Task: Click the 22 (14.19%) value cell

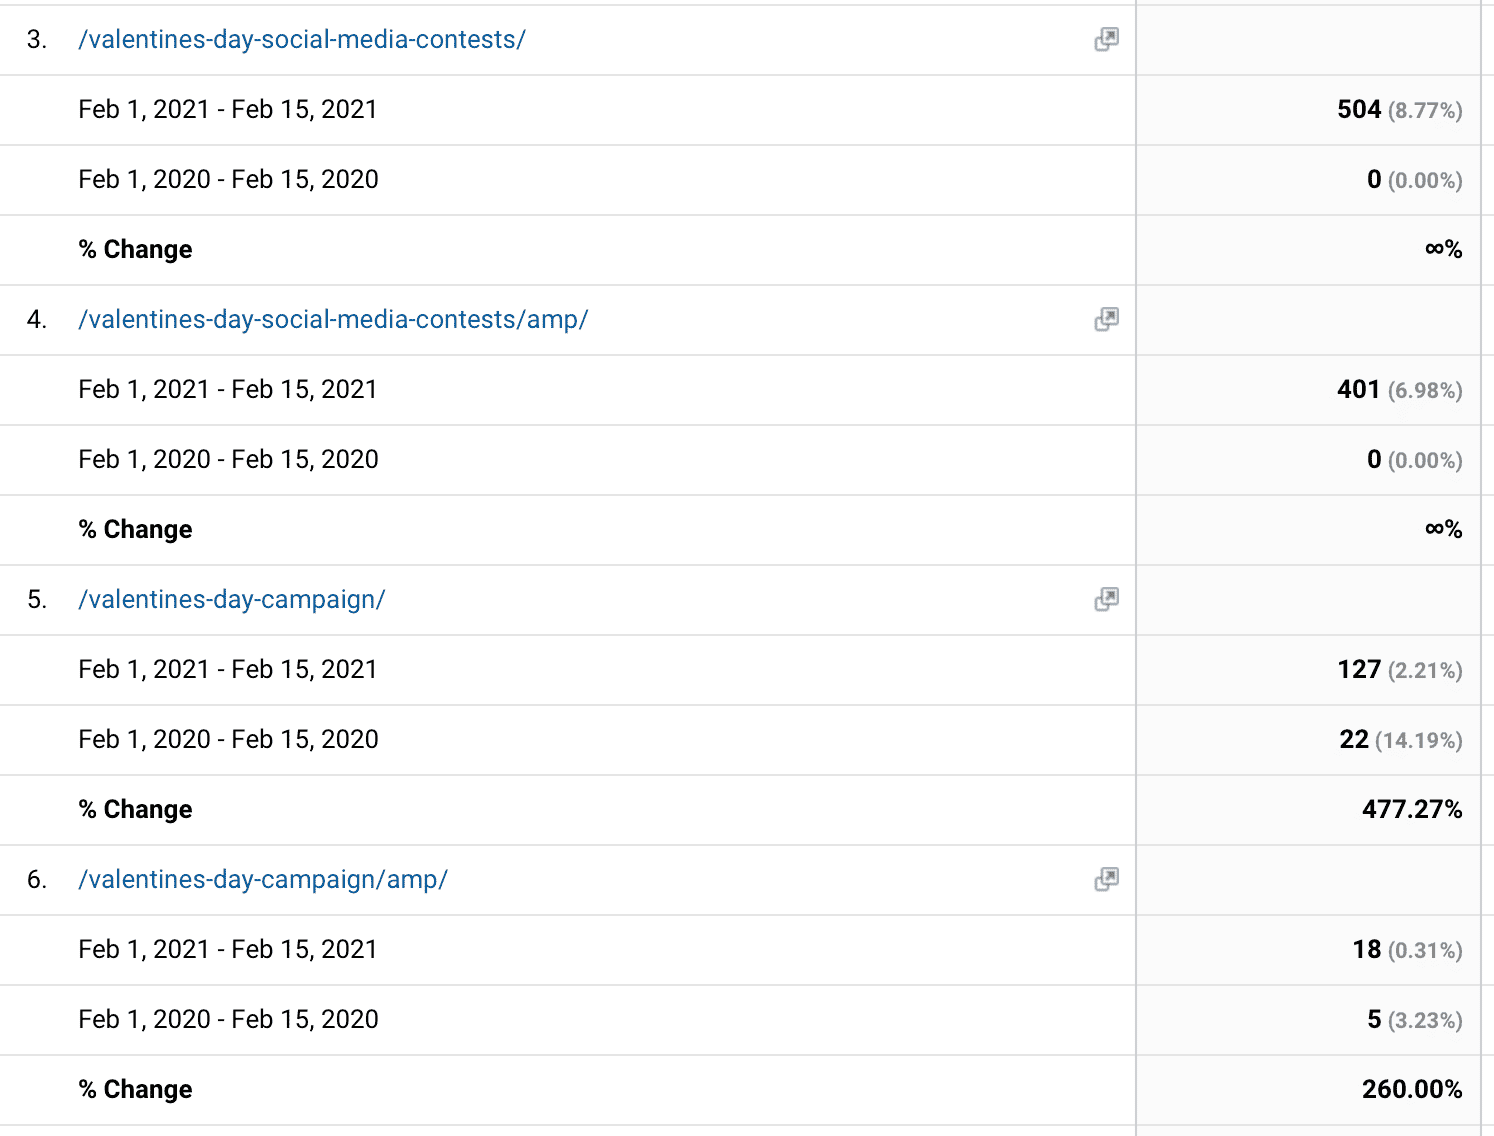Action: pos(1400,740)
